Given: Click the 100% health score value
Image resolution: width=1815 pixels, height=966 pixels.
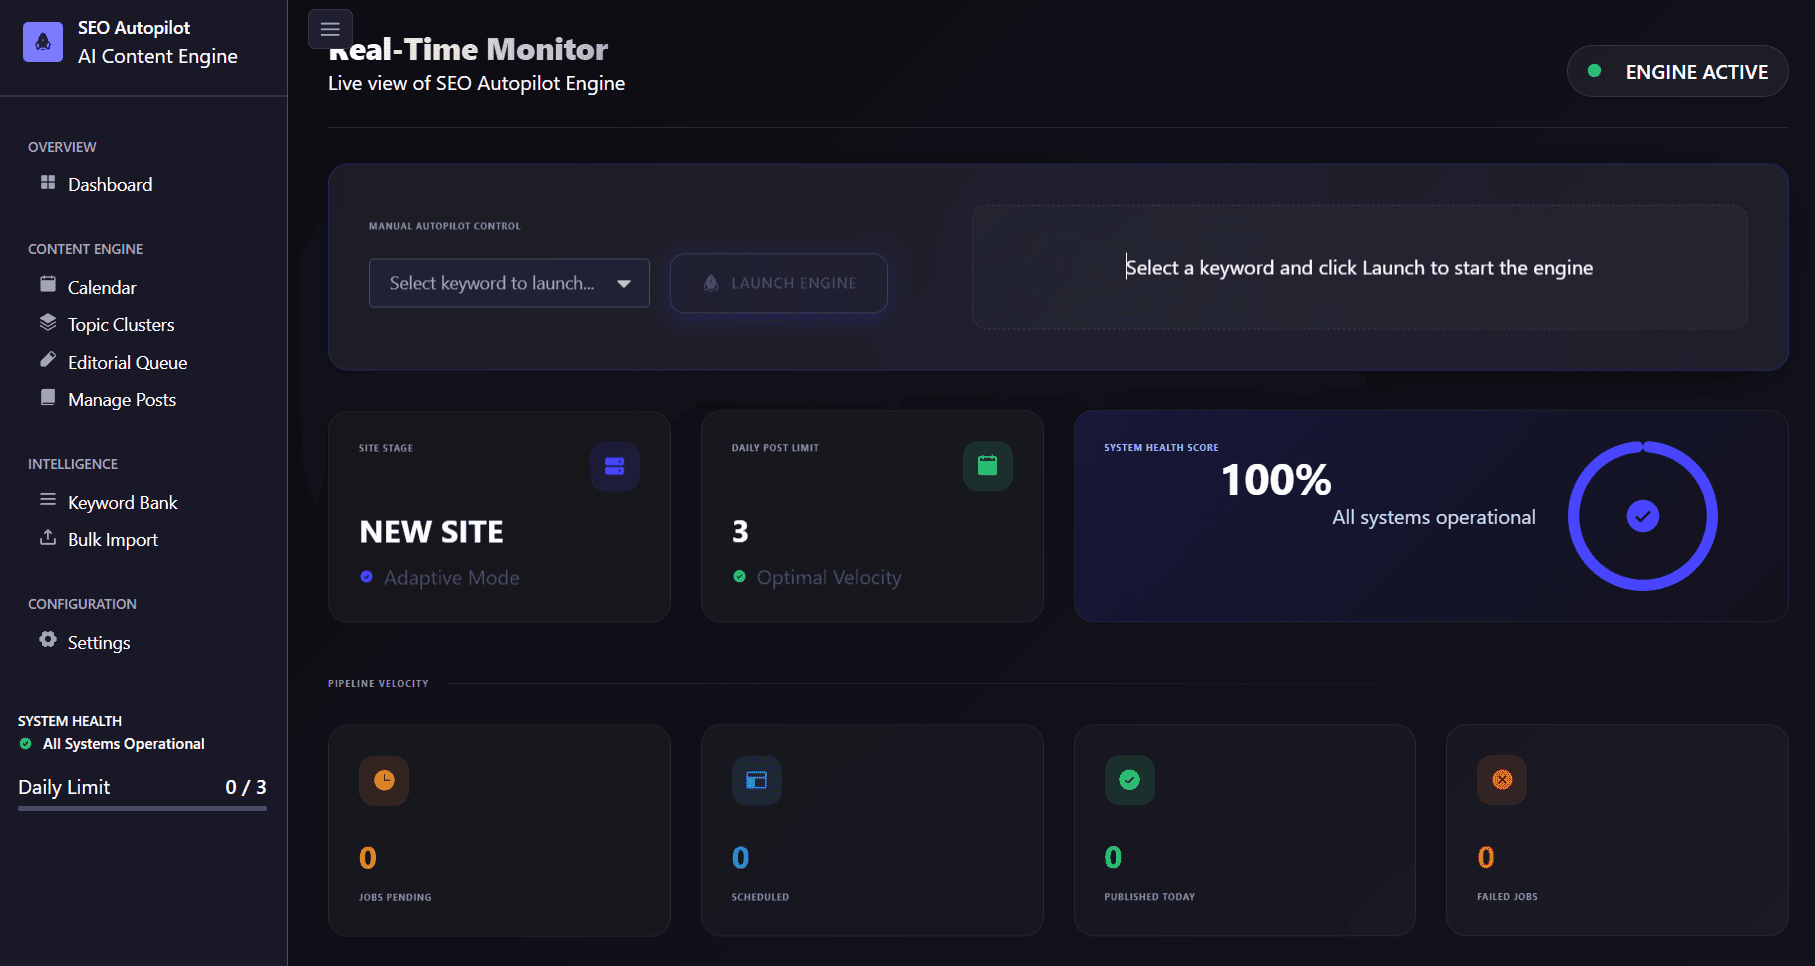Looking at the screenshot, I should tap(1276, 480).
